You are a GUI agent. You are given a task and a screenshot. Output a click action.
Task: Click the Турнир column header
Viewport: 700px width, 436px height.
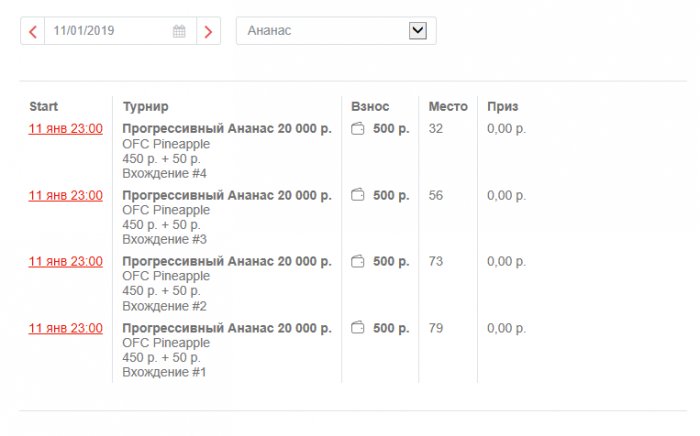point(145,106)
